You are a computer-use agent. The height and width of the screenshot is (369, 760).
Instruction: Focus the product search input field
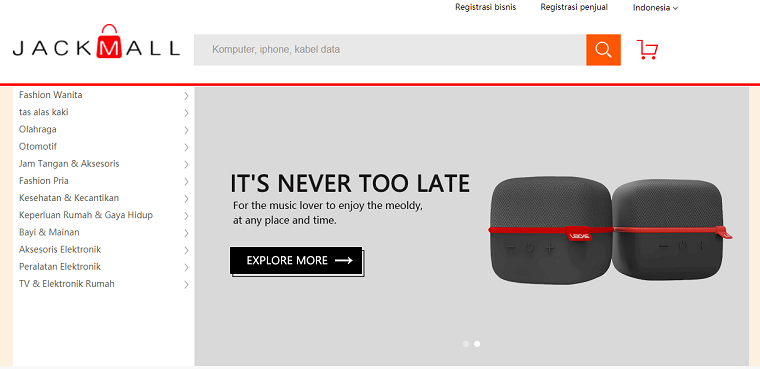(390, 49)
